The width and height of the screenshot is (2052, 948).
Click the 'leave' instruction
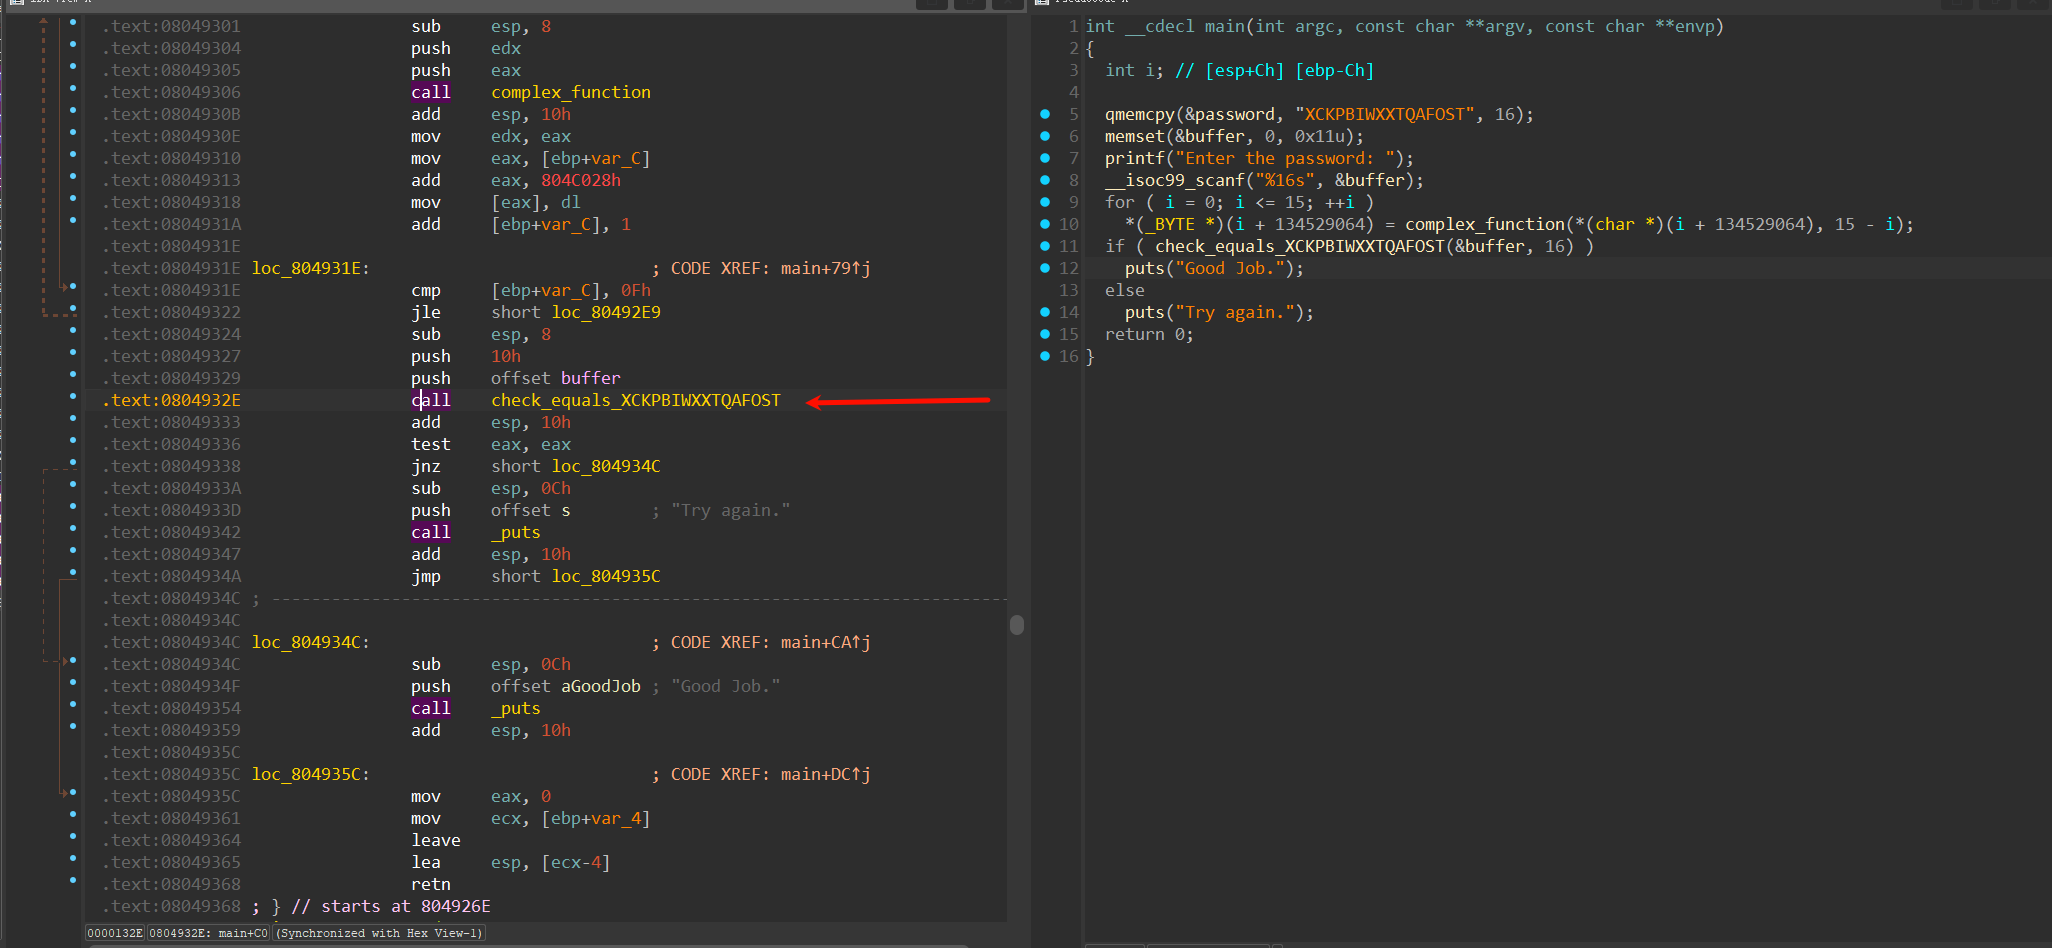tap(436, 840)
